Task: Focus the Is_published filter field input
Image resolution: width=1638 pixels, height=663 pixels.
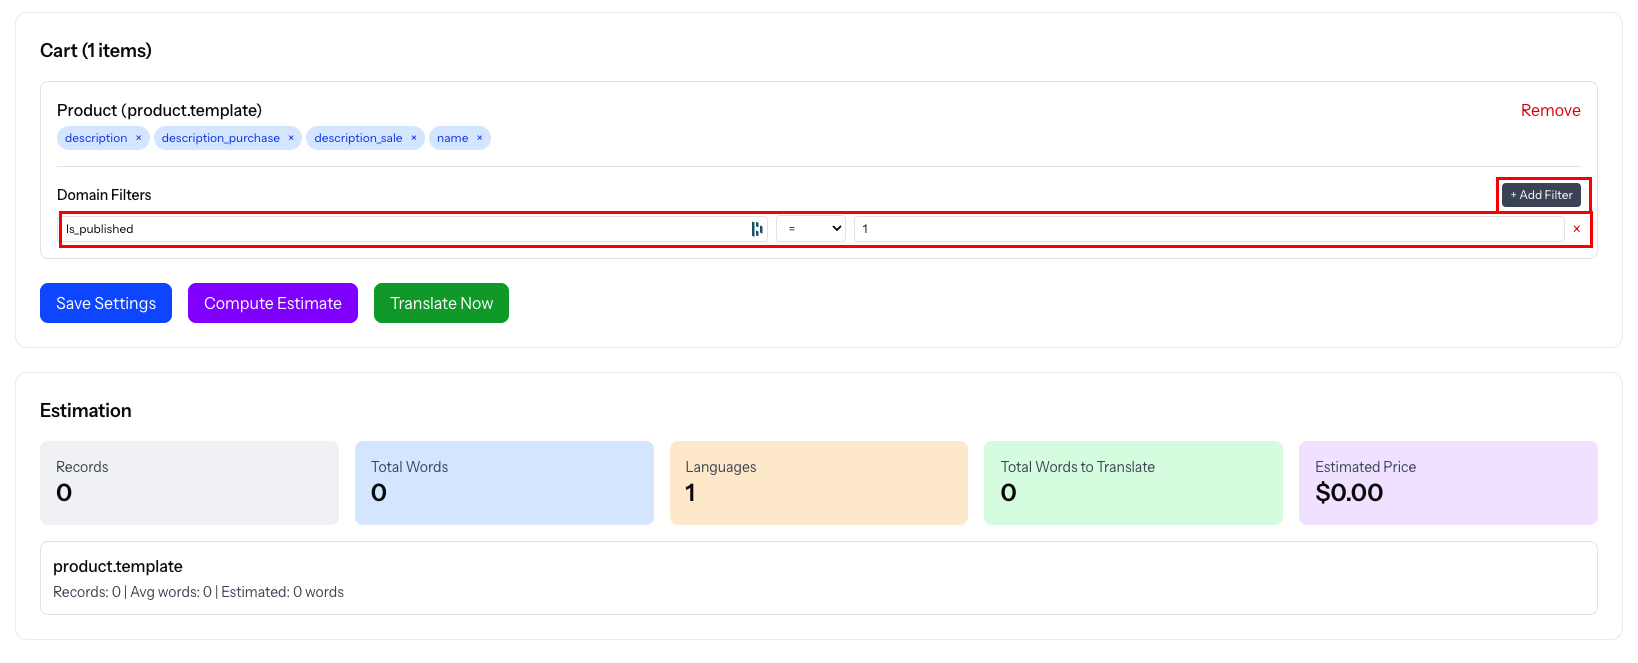Action: pyautogui.click(x=400, y=229)
